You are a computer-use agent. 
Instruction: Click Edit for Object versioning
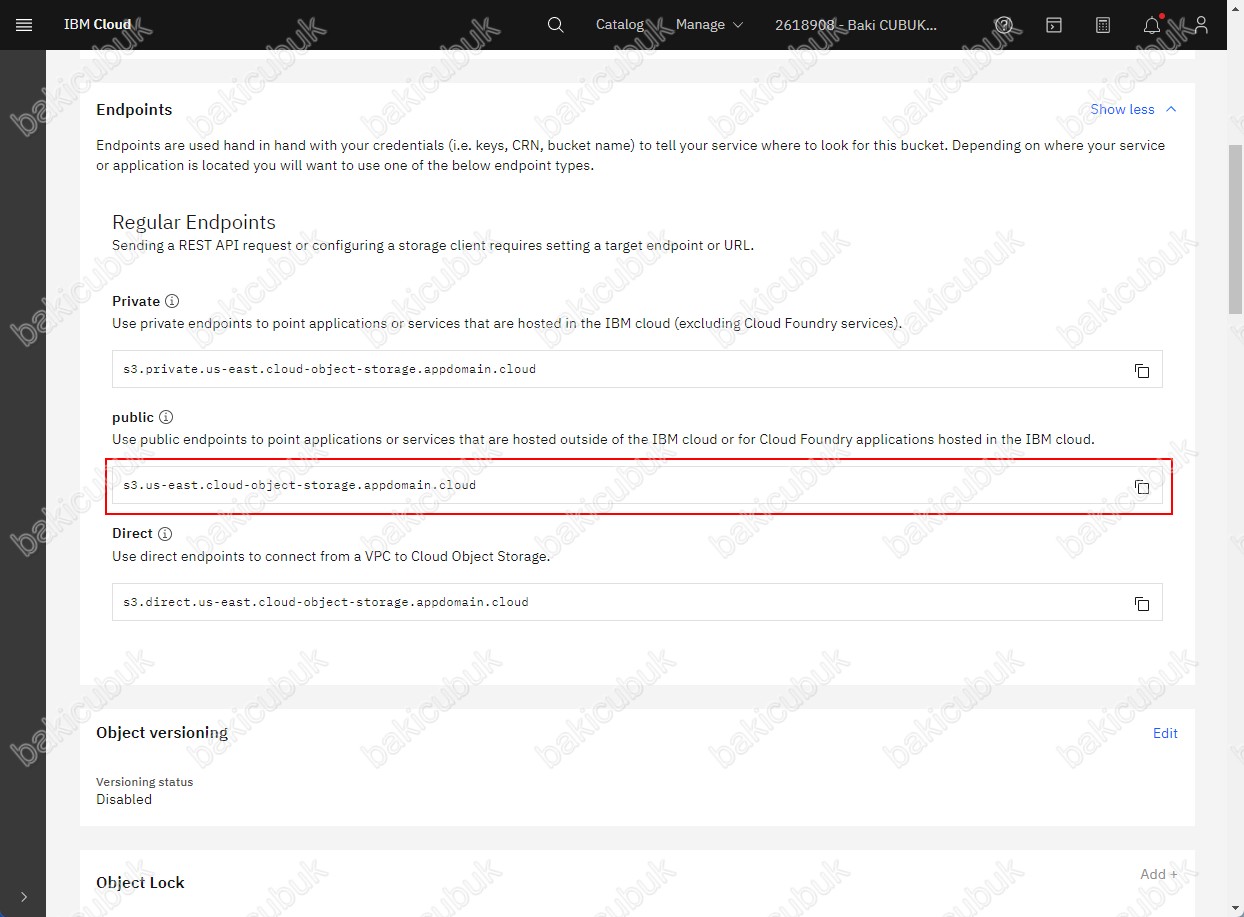pos(1165,733)
